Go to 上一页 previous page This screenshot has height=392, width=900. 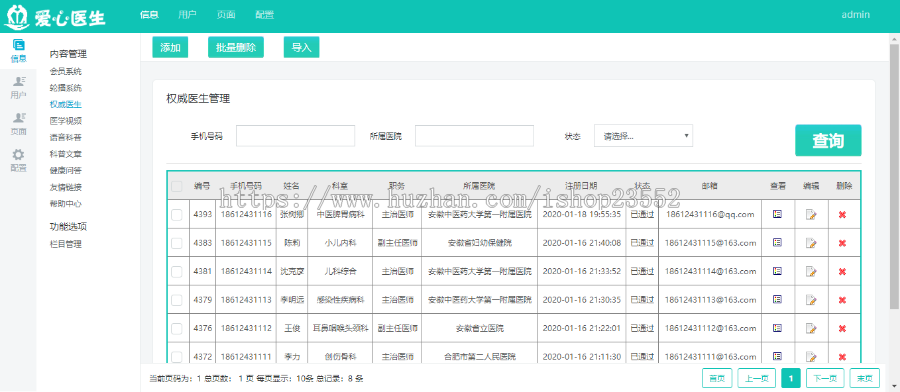pos(757,378)
